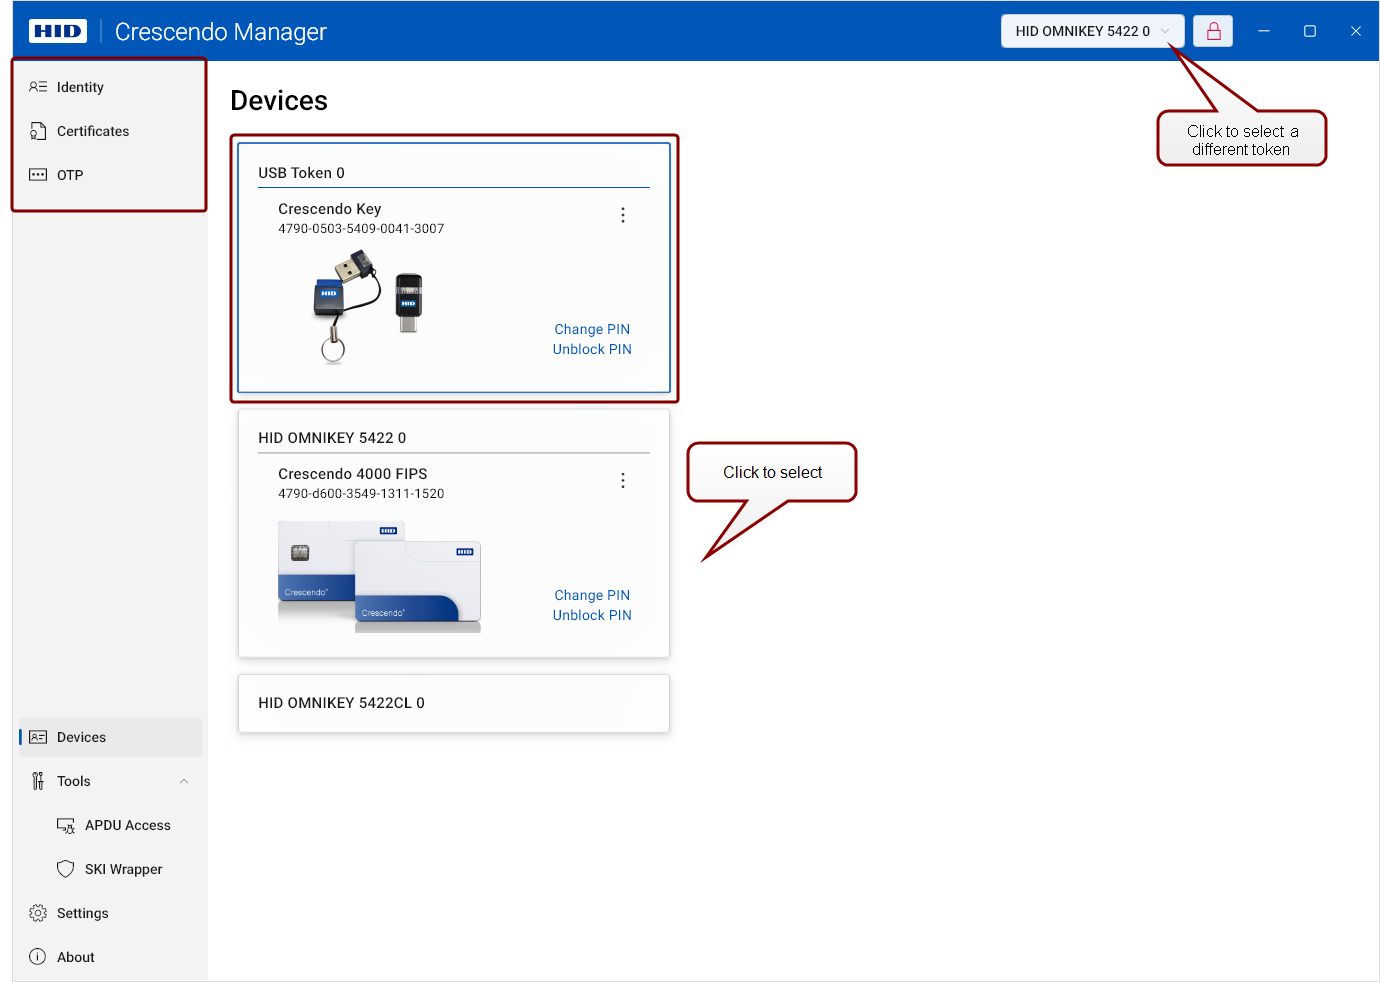Click the OTP icon in sidebar
Image resolution: width=1380 pixels, height=982 pixels.
pyautogui.click(x=38, y=175)
